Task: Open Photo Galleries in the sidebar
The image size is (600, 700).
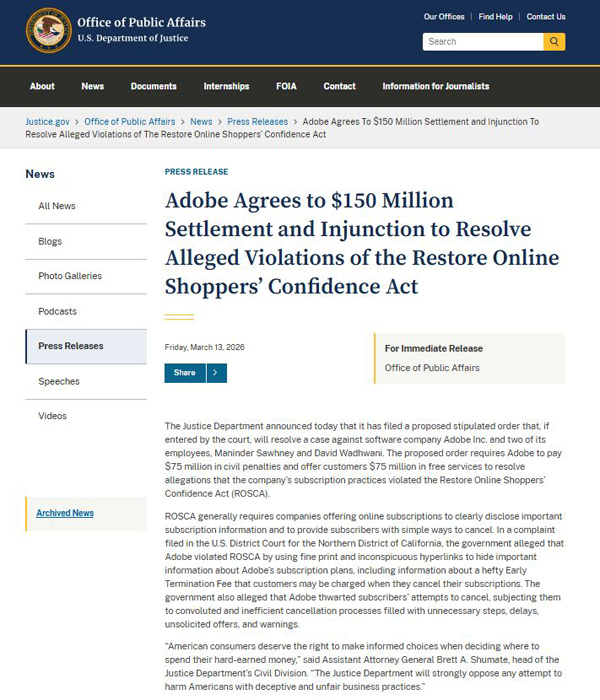Action: (70, 276)
